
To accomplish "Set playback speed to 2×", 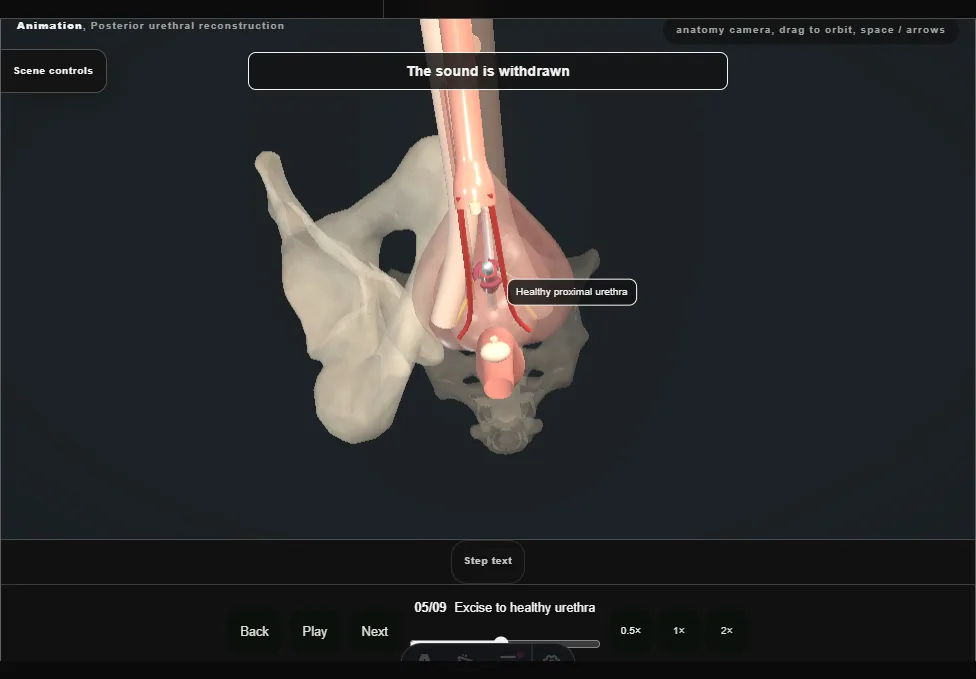I will (726, 631).
